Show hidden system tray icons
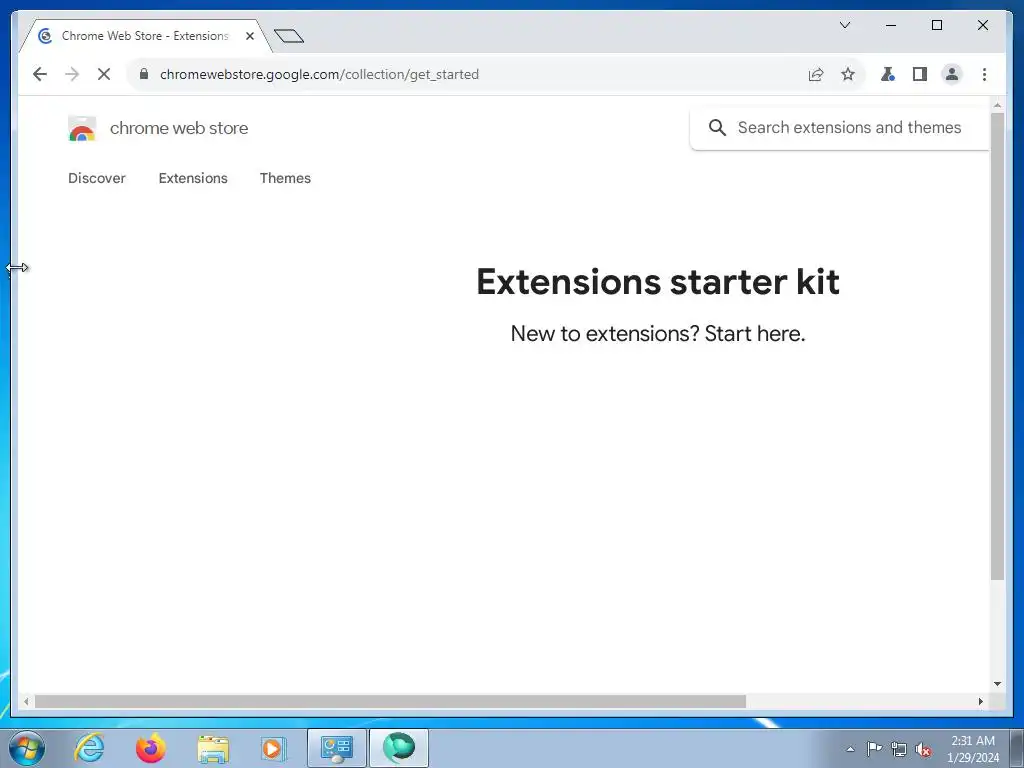The height and width of the screenshot is (768, 1024). coord(850,749)
